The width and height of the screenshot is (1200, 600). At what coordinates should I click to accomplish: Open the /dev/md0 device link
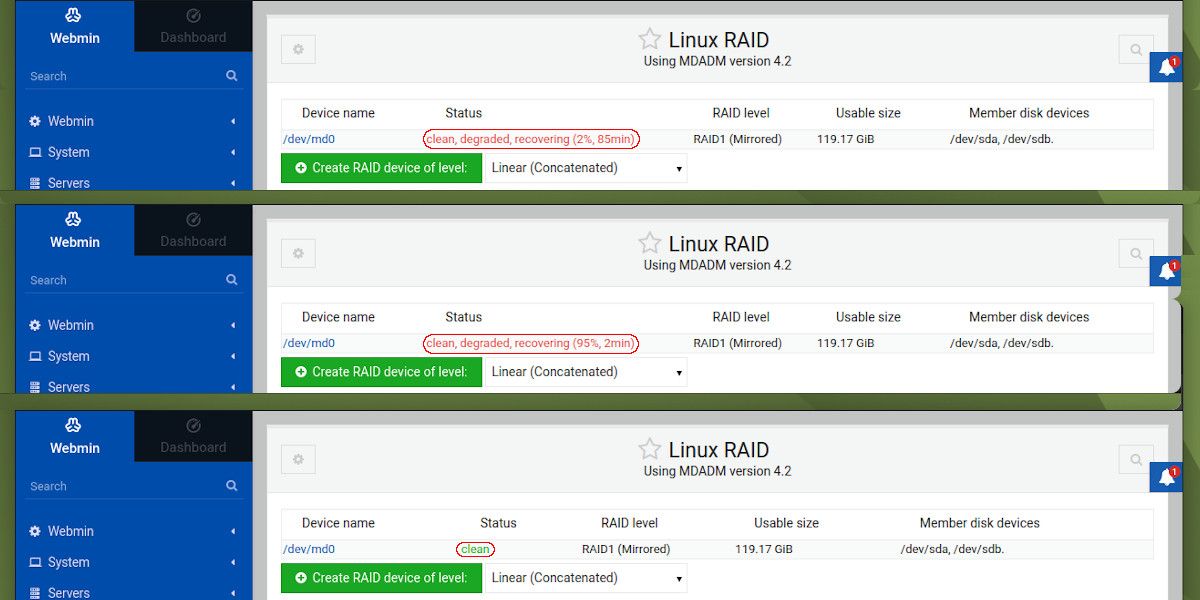pyautogui.click(x=310, y=139)
